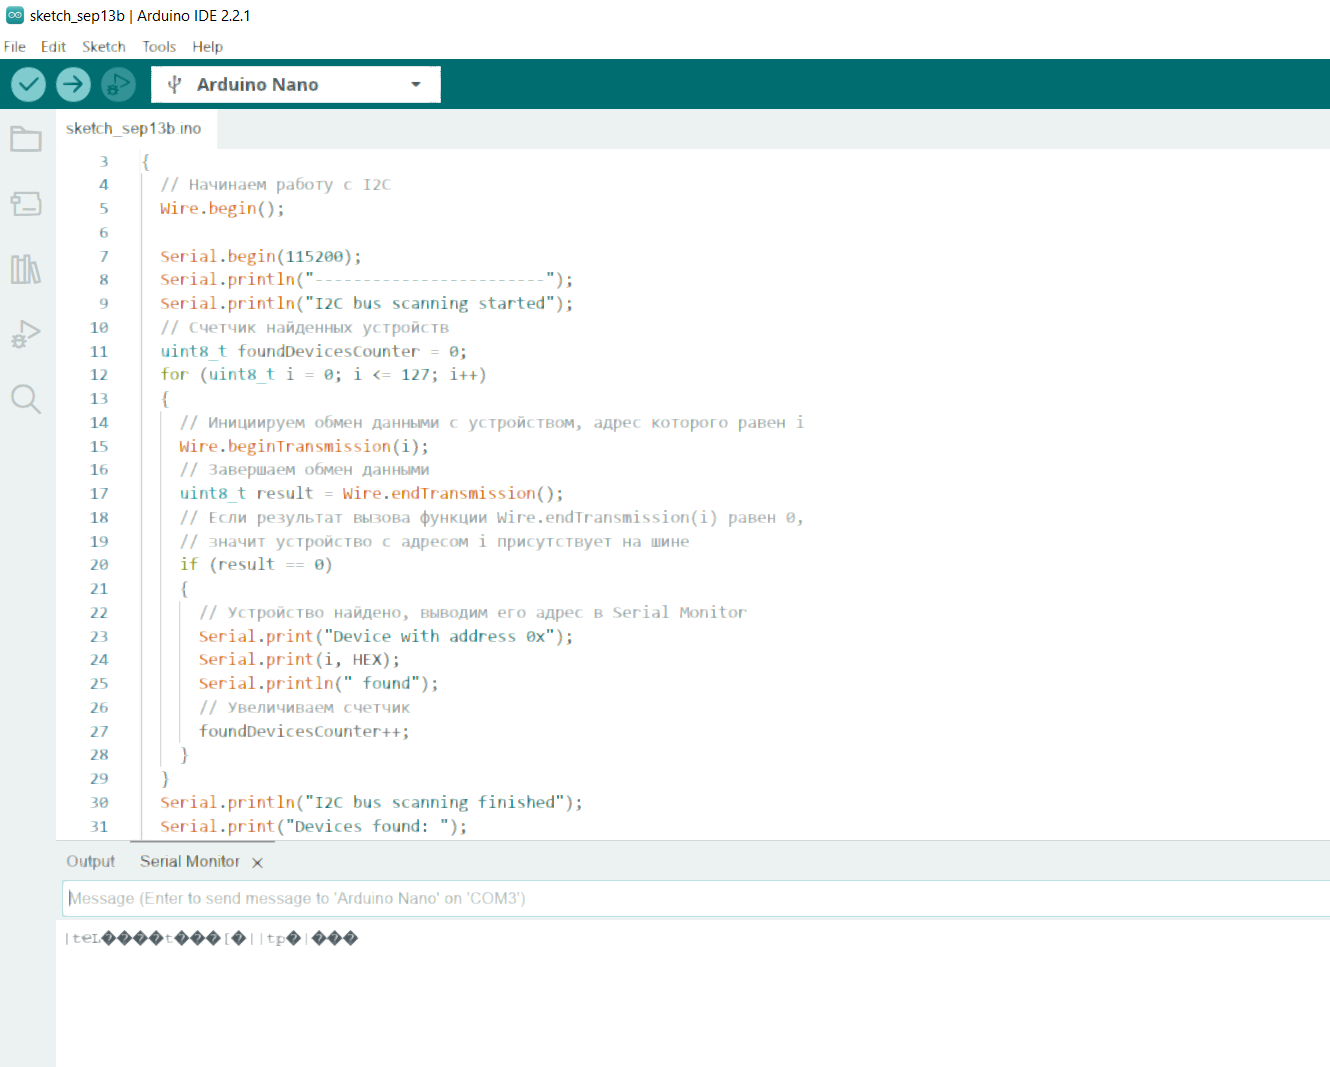Open the Library Manager books icon
The width and height of the screenshot is (1330, 1067).
pos(26,269)
